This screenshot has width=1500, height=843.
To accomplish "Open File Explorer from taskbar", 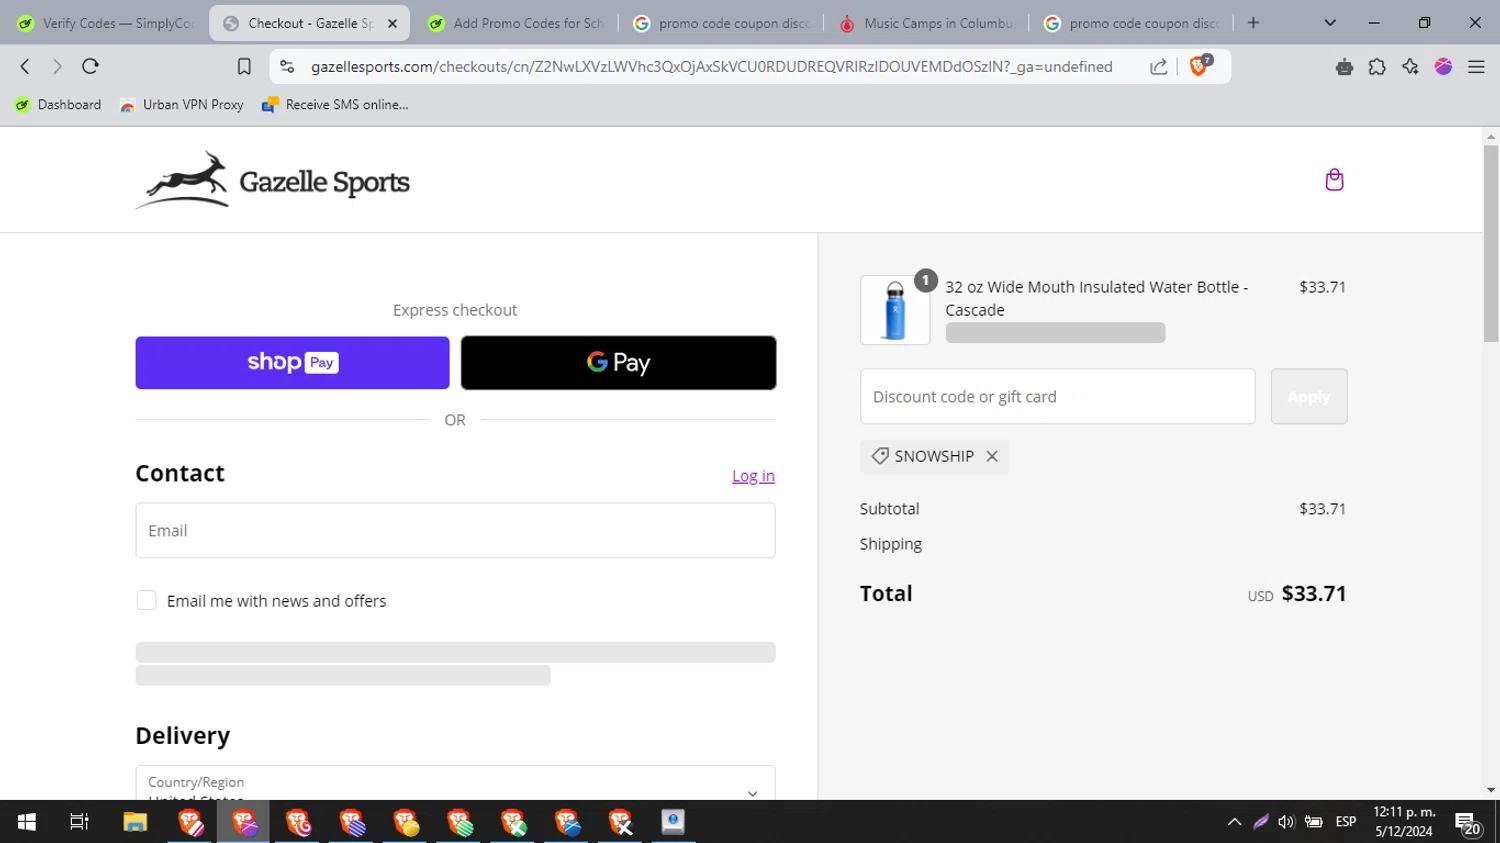I will pyautogui.click(x=135, y=822).
